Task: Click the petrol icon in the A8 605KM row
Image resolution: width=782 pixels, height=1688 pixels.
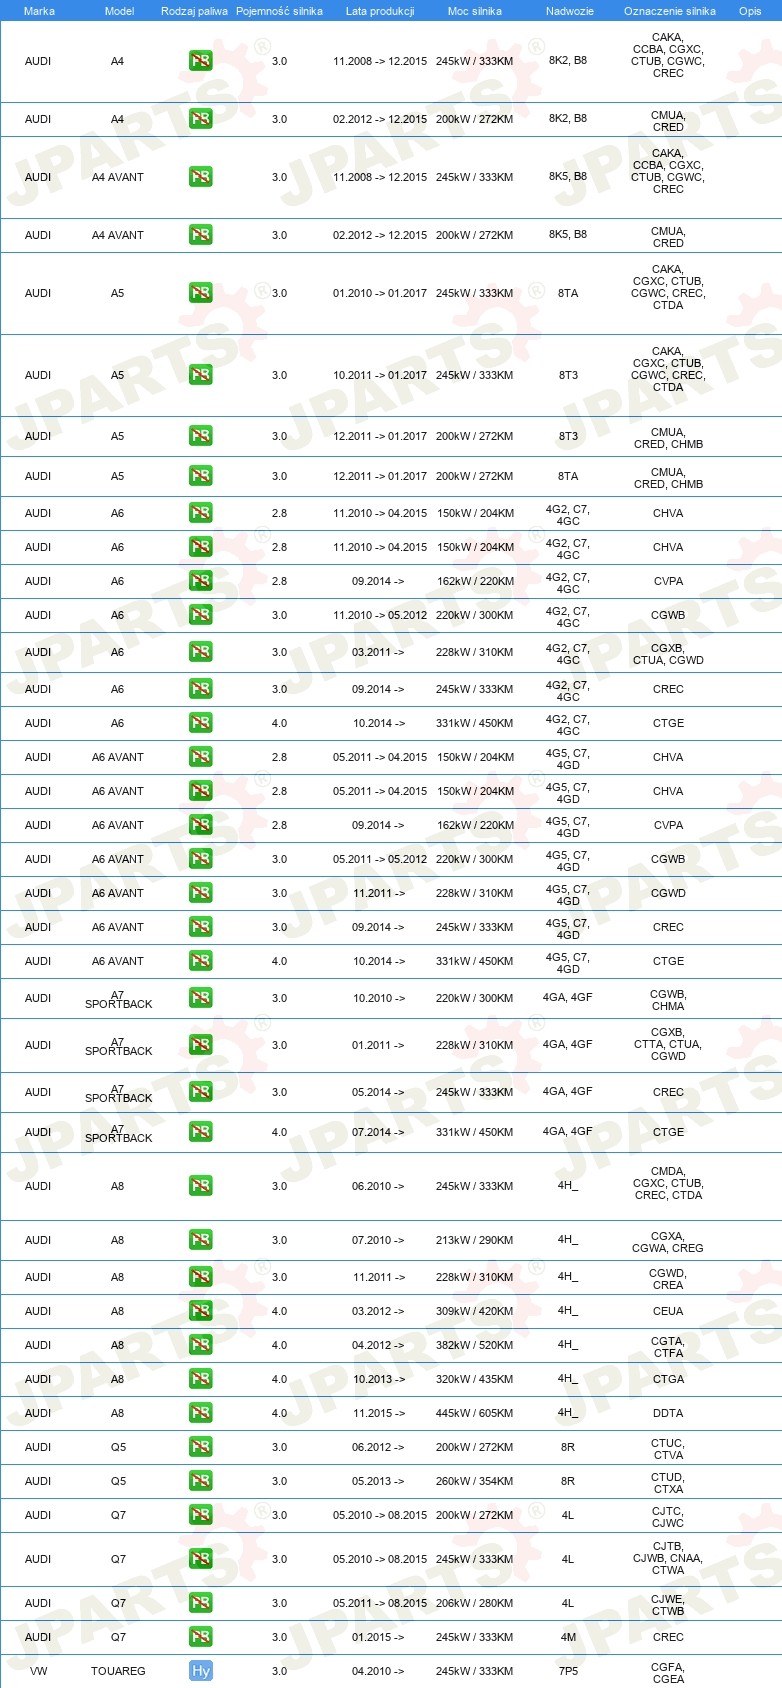Action: [x=201, y=1412]
